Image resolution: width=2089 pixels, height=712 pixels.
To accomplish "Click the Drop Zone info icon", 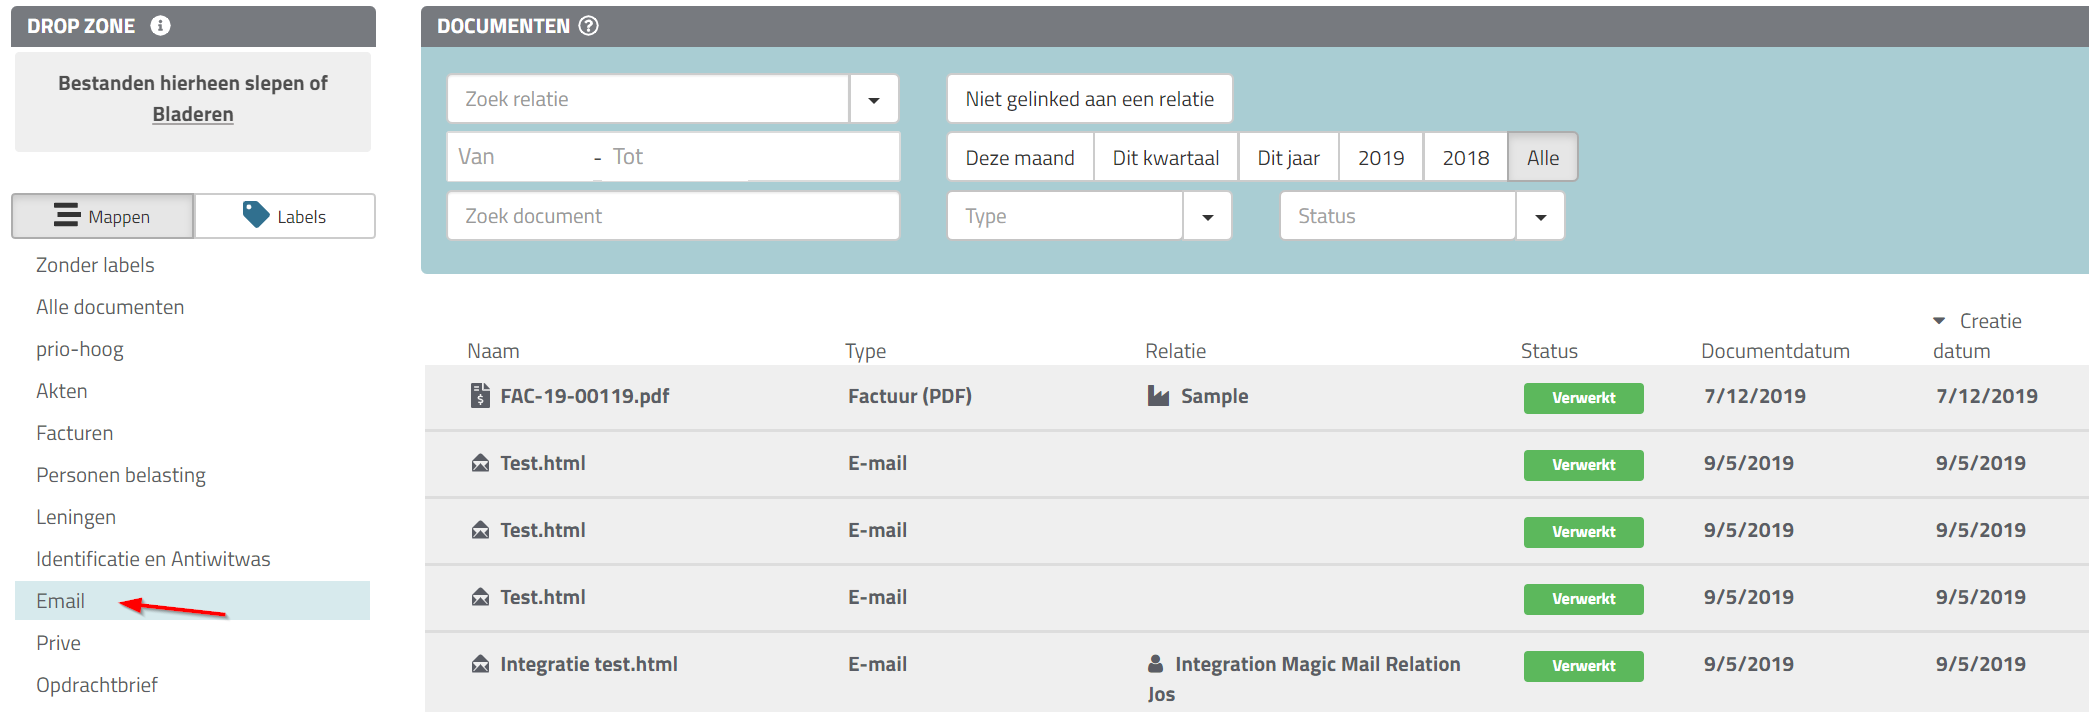I will [x=160, y=26].
